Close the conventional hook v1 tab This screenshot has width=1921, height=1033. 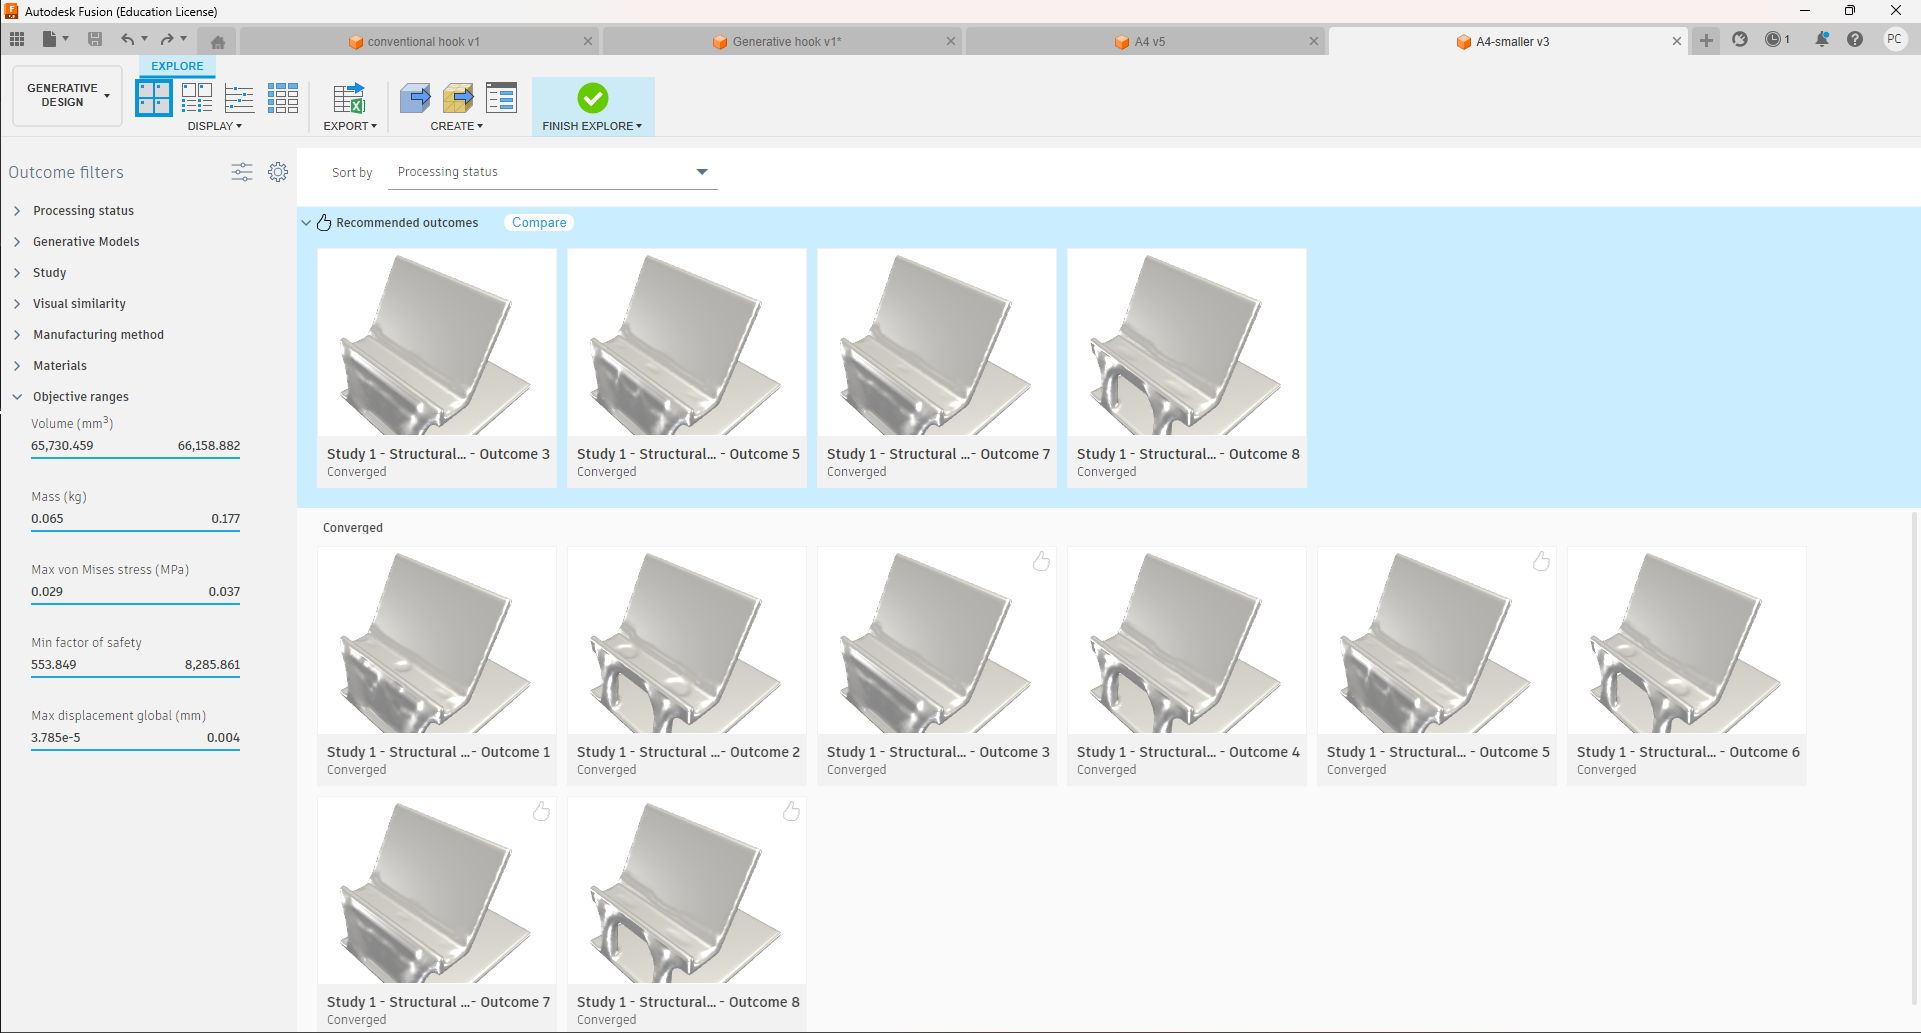point(588,42)
